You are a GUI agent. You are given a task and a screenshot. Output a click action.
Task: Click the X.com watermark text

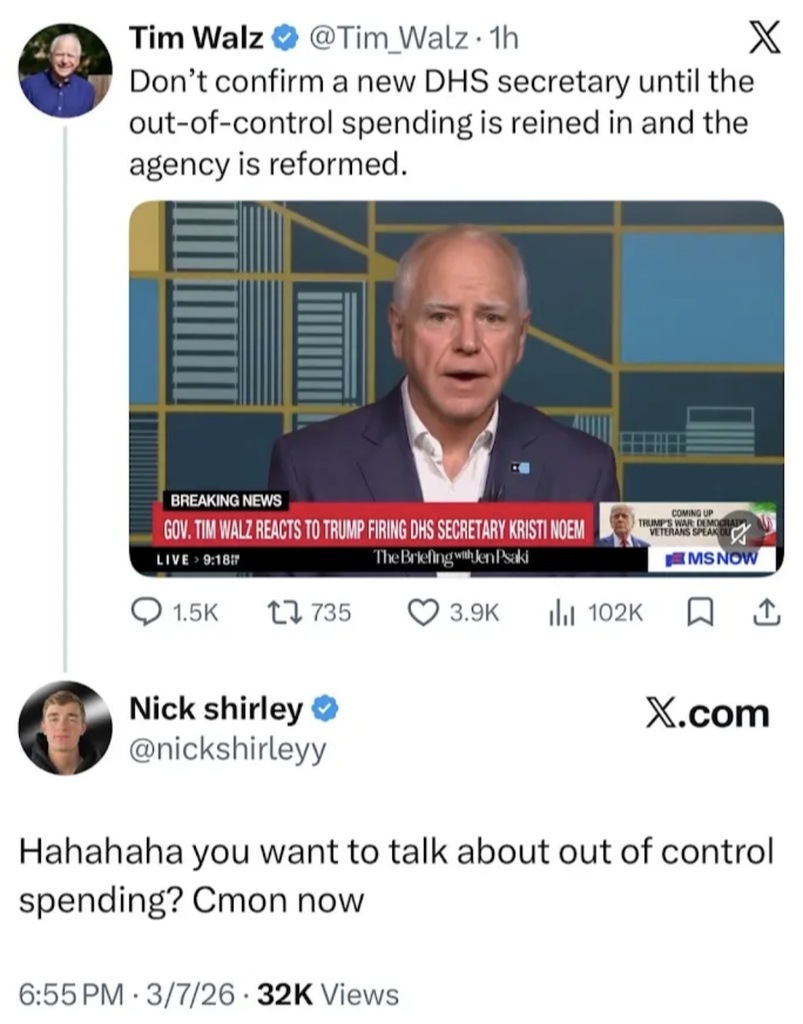tap(708, 713)
